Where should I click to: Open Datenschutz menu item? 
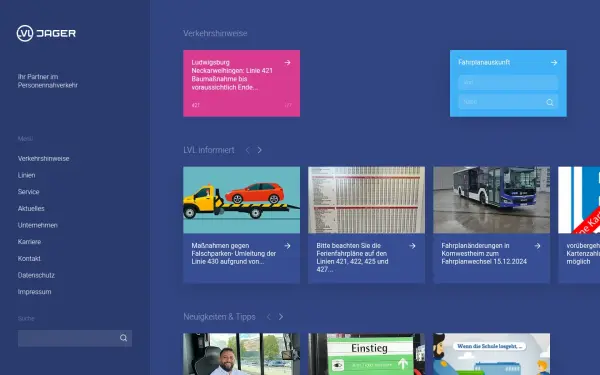coord(36,275)
